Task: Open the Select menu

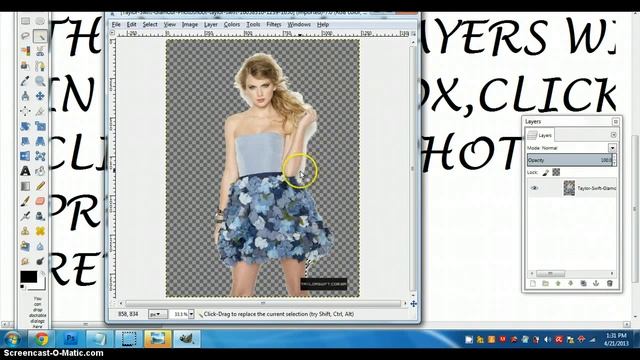Action: point(150,24)
